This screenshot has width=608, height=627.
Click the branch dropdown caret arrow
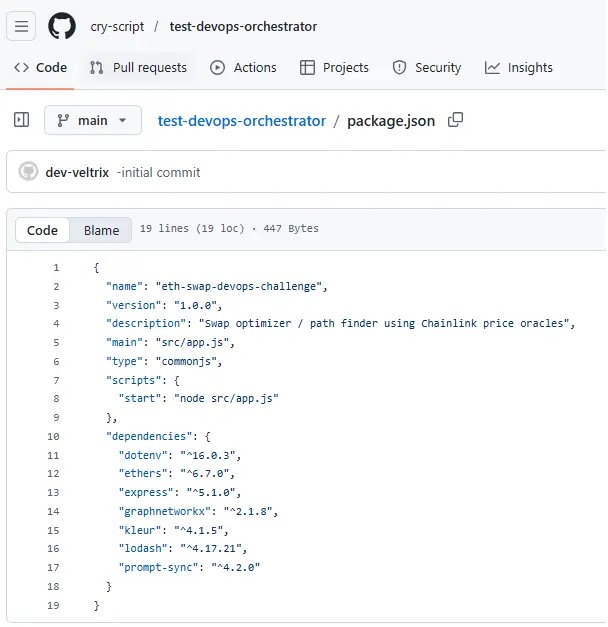pyautogui.click(x=123, y=120)
